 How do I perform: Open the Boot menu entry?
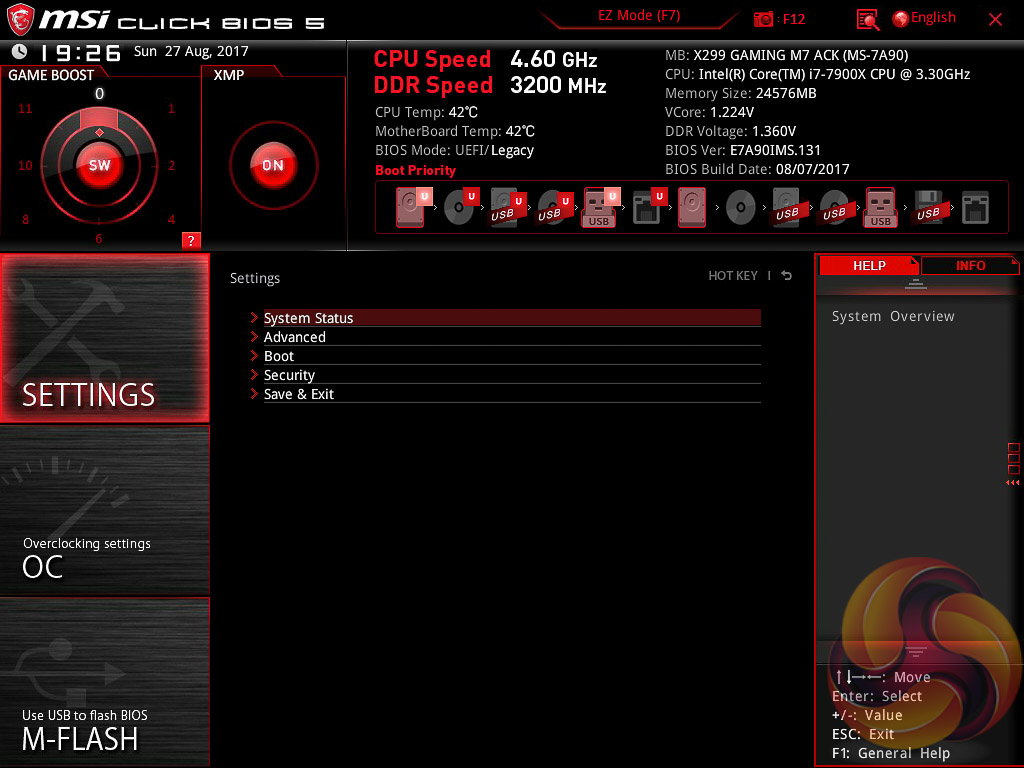[x=512, y=356]
